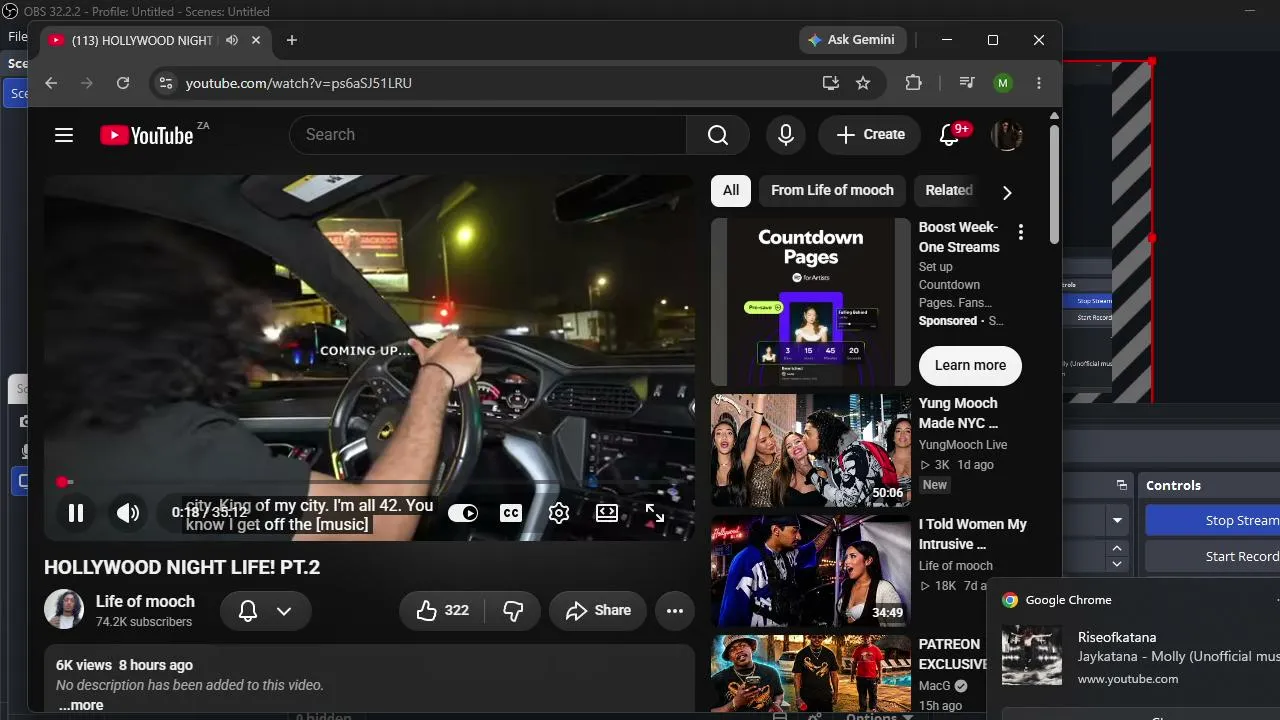The width and height of the screenshot is (1280, 720).
Task: Open the Life of mooch channel avatar
Action: (x=64, y=610)
